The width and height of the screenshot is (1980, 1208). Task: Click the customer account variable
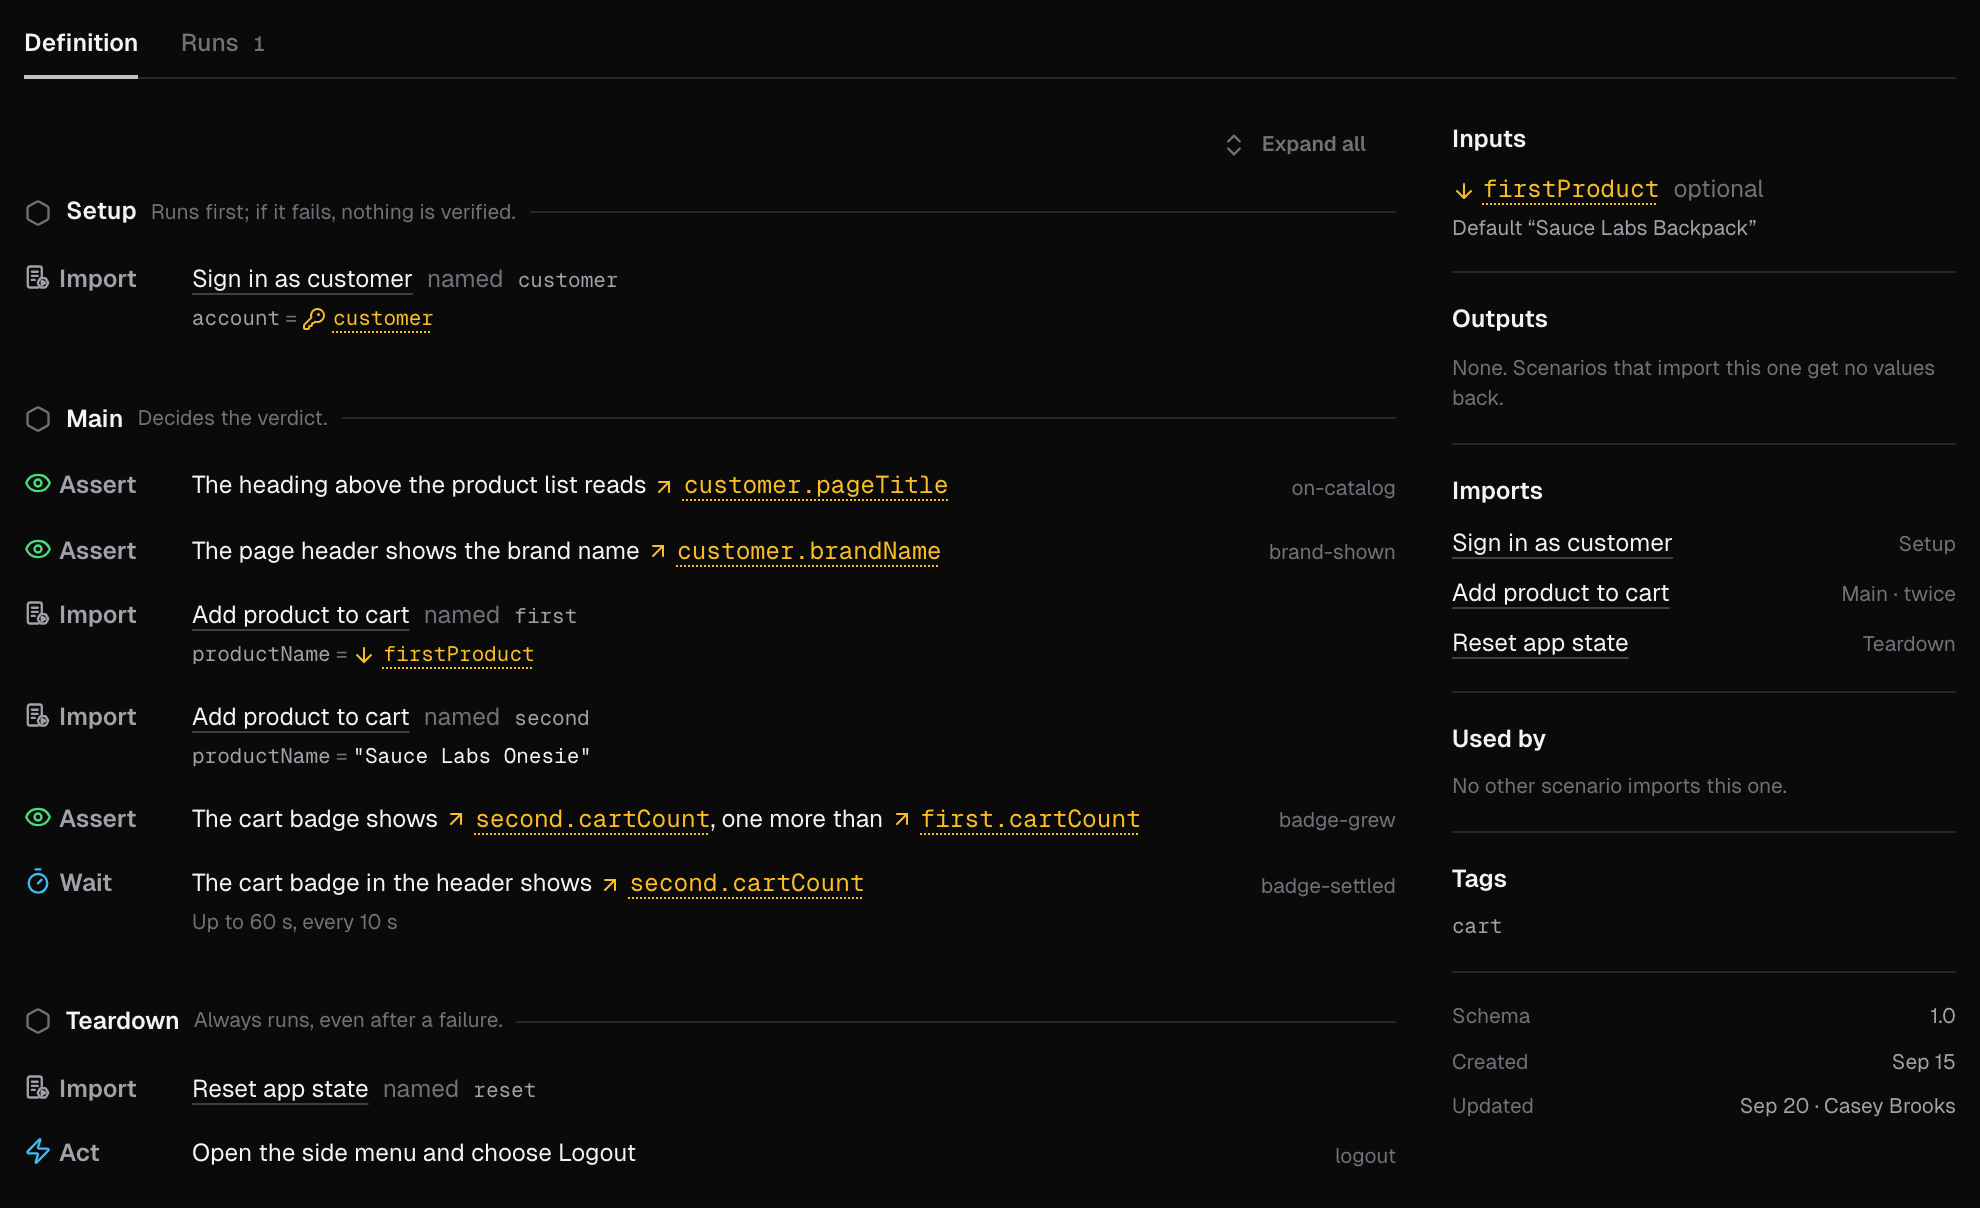pos(382,319)
